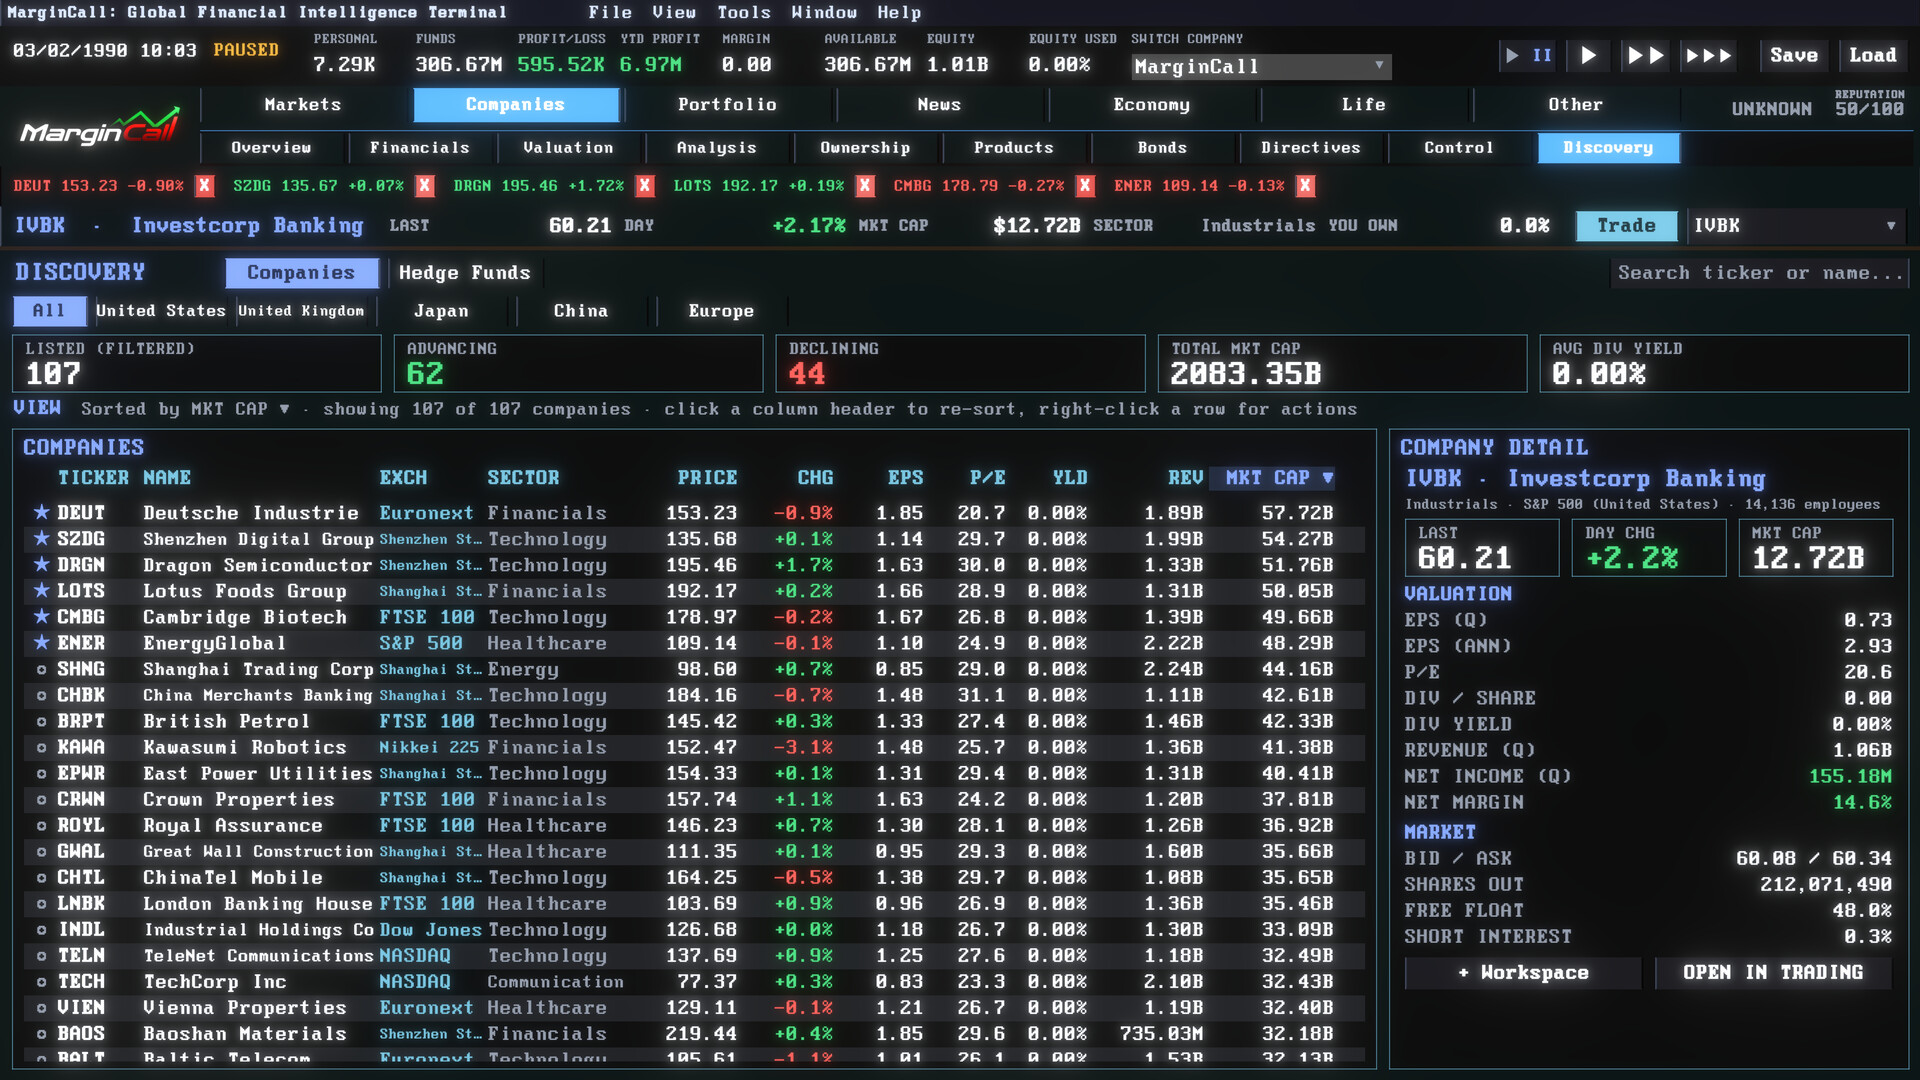
Task: Mark TECH TechCorp Inc watchlist circle
Action: (41, 982)
